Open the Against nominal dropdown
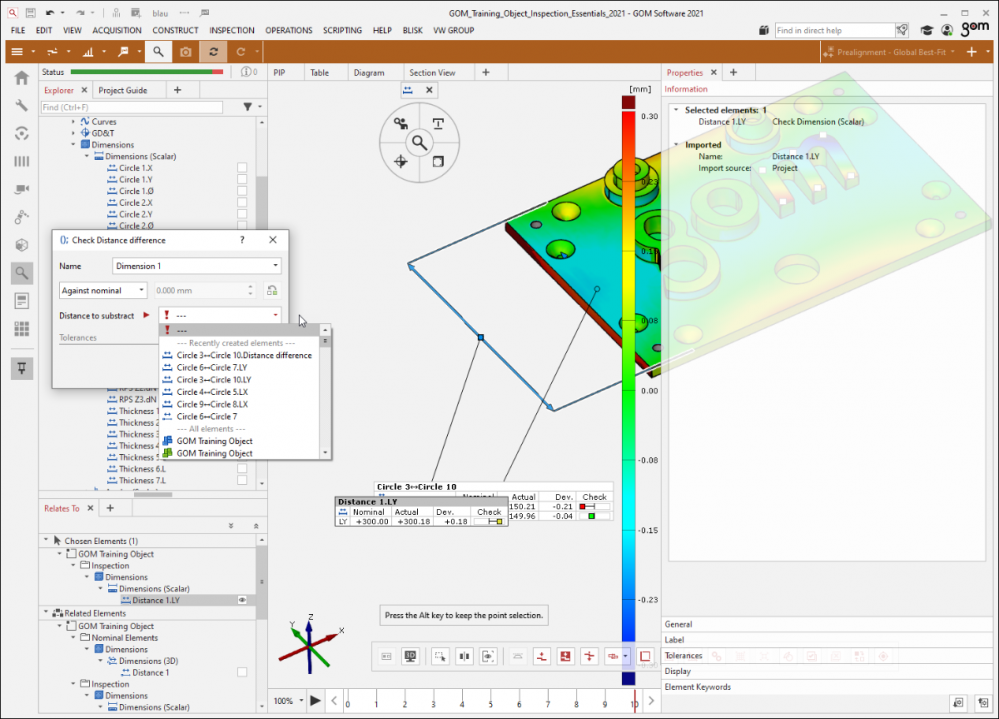 (x=103, y=290)
